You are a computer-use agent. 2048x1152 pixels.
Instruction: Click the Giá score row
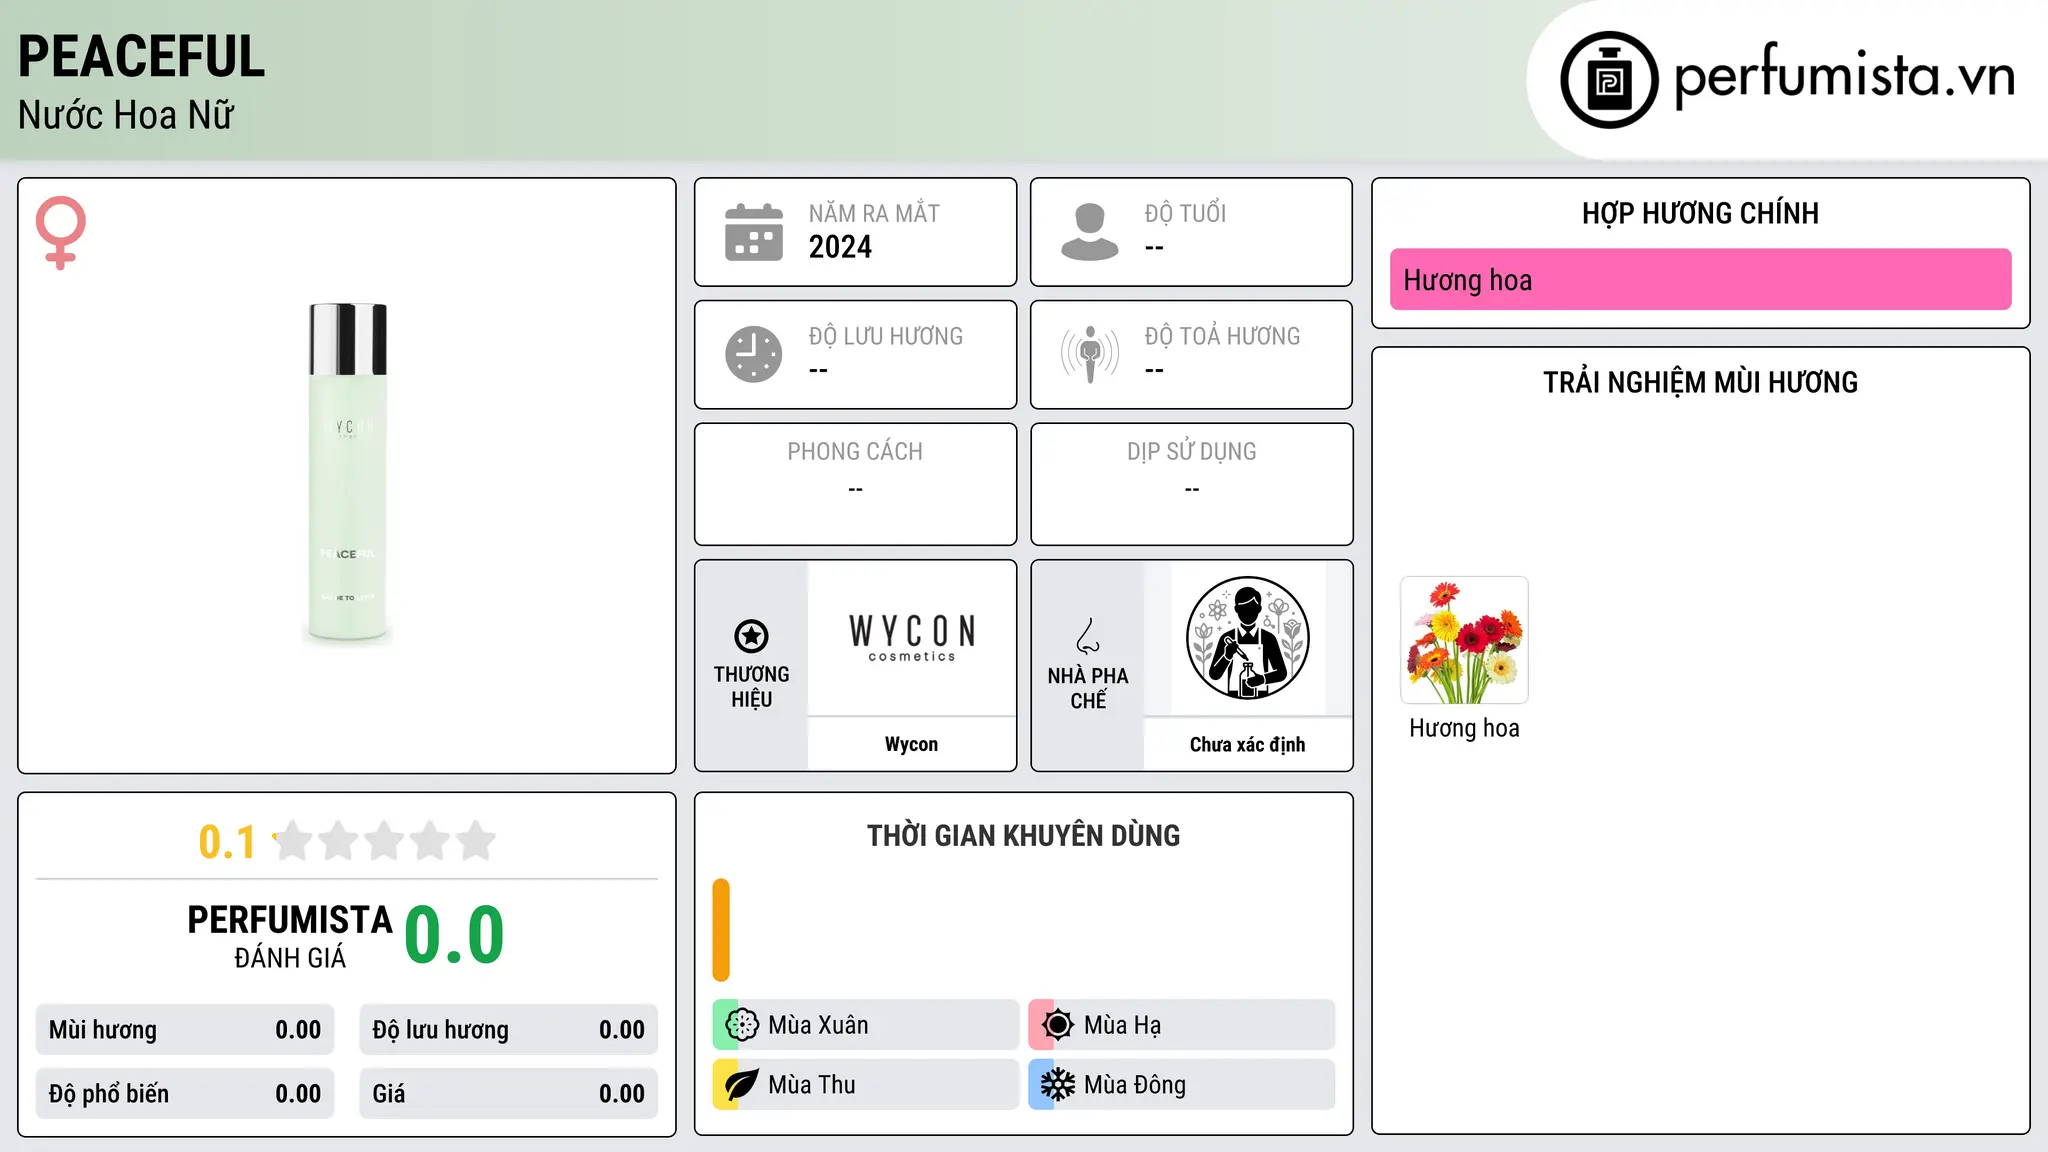click(509, 1094)
